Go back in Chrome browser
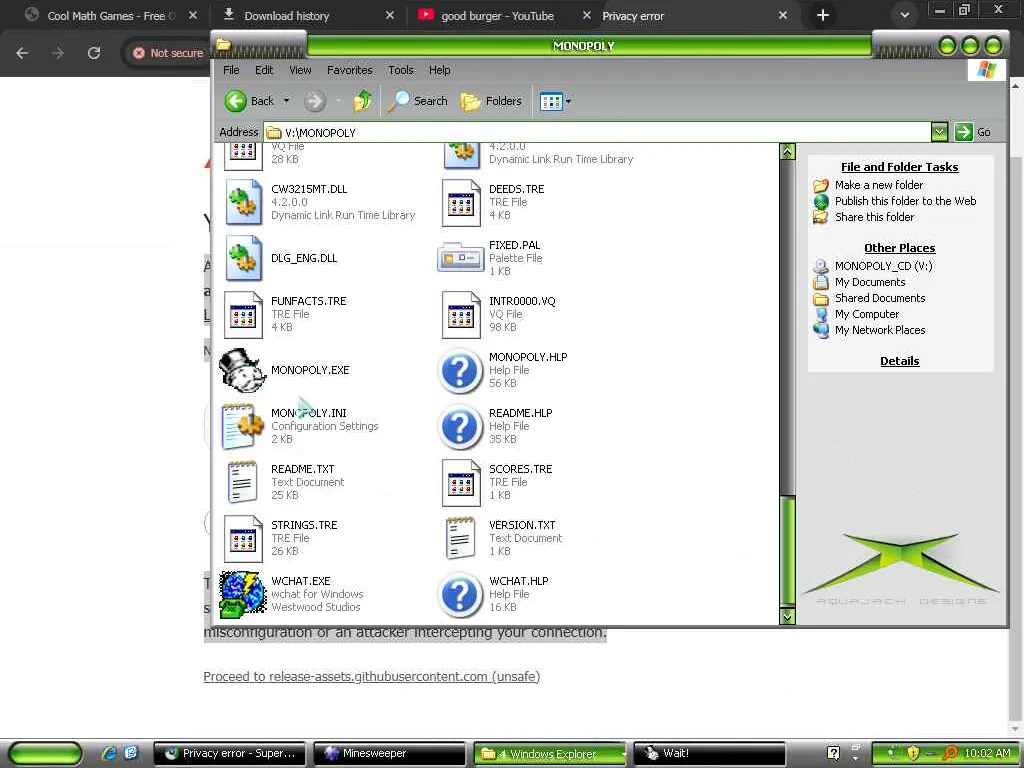The width and height of the screenshot is (1024, 768). [22, 53]
